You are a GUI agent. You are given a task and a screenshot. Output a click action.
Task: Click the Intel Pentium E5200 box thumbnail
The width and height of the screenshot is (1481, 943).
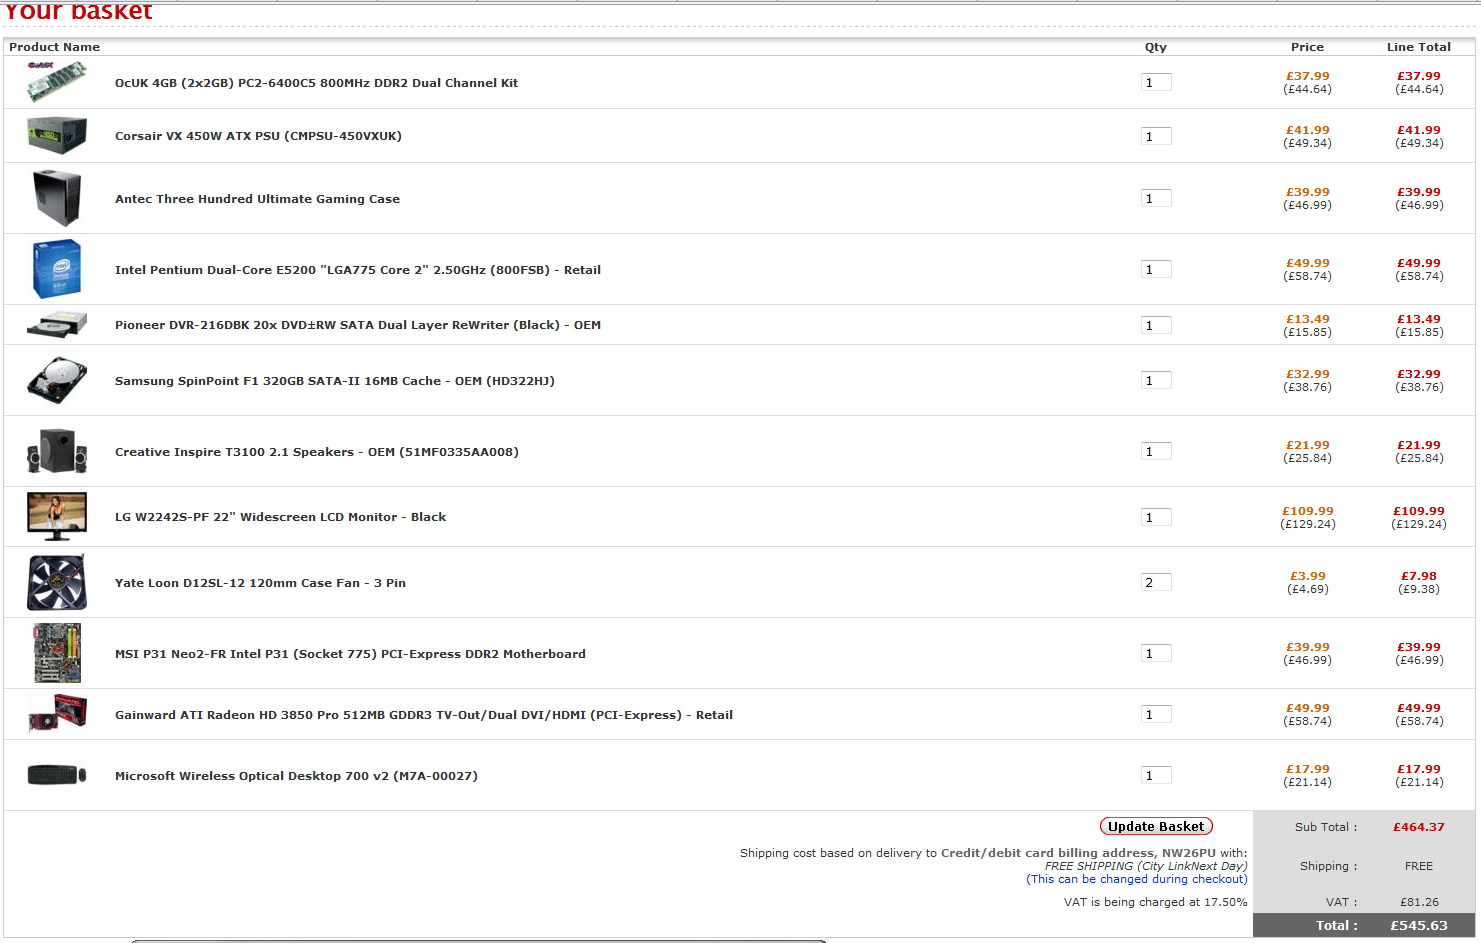point(57,269)
